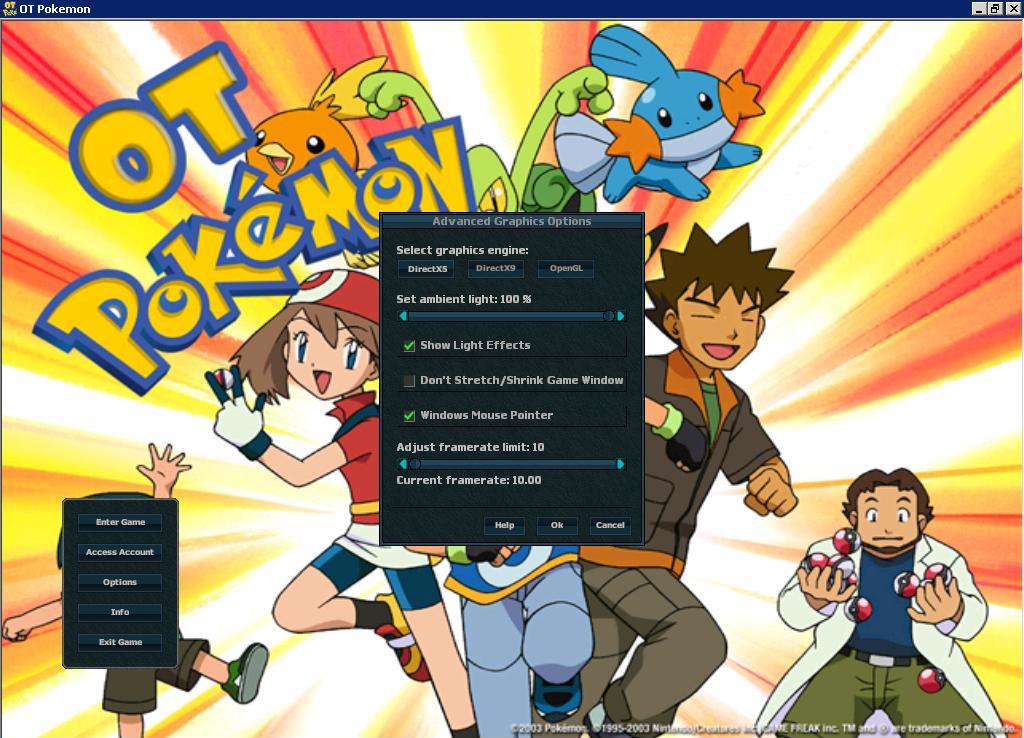The height and width of the screenshot is (738, 1024).
Task: Click Exit Game to quit
Action: (x=120, y=642)
